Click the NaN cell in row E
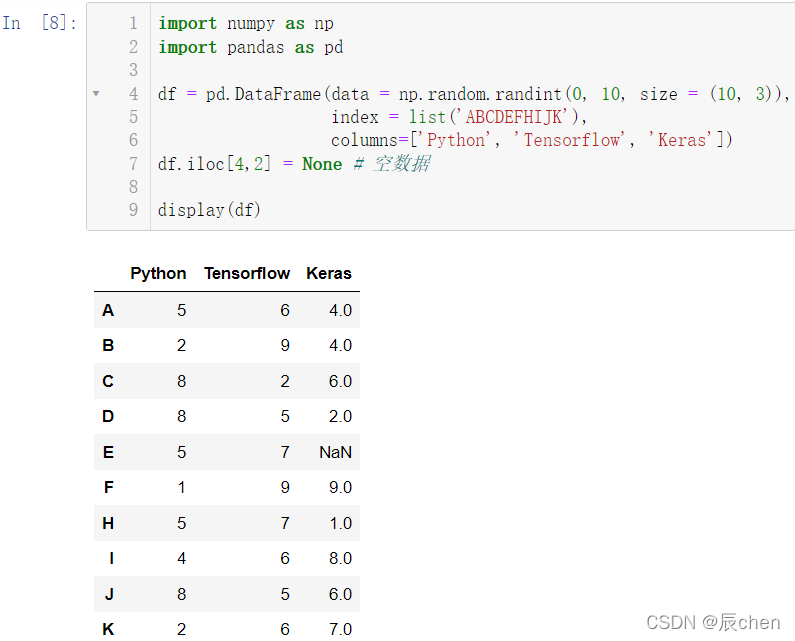795x641 pixels. [335, 452]
